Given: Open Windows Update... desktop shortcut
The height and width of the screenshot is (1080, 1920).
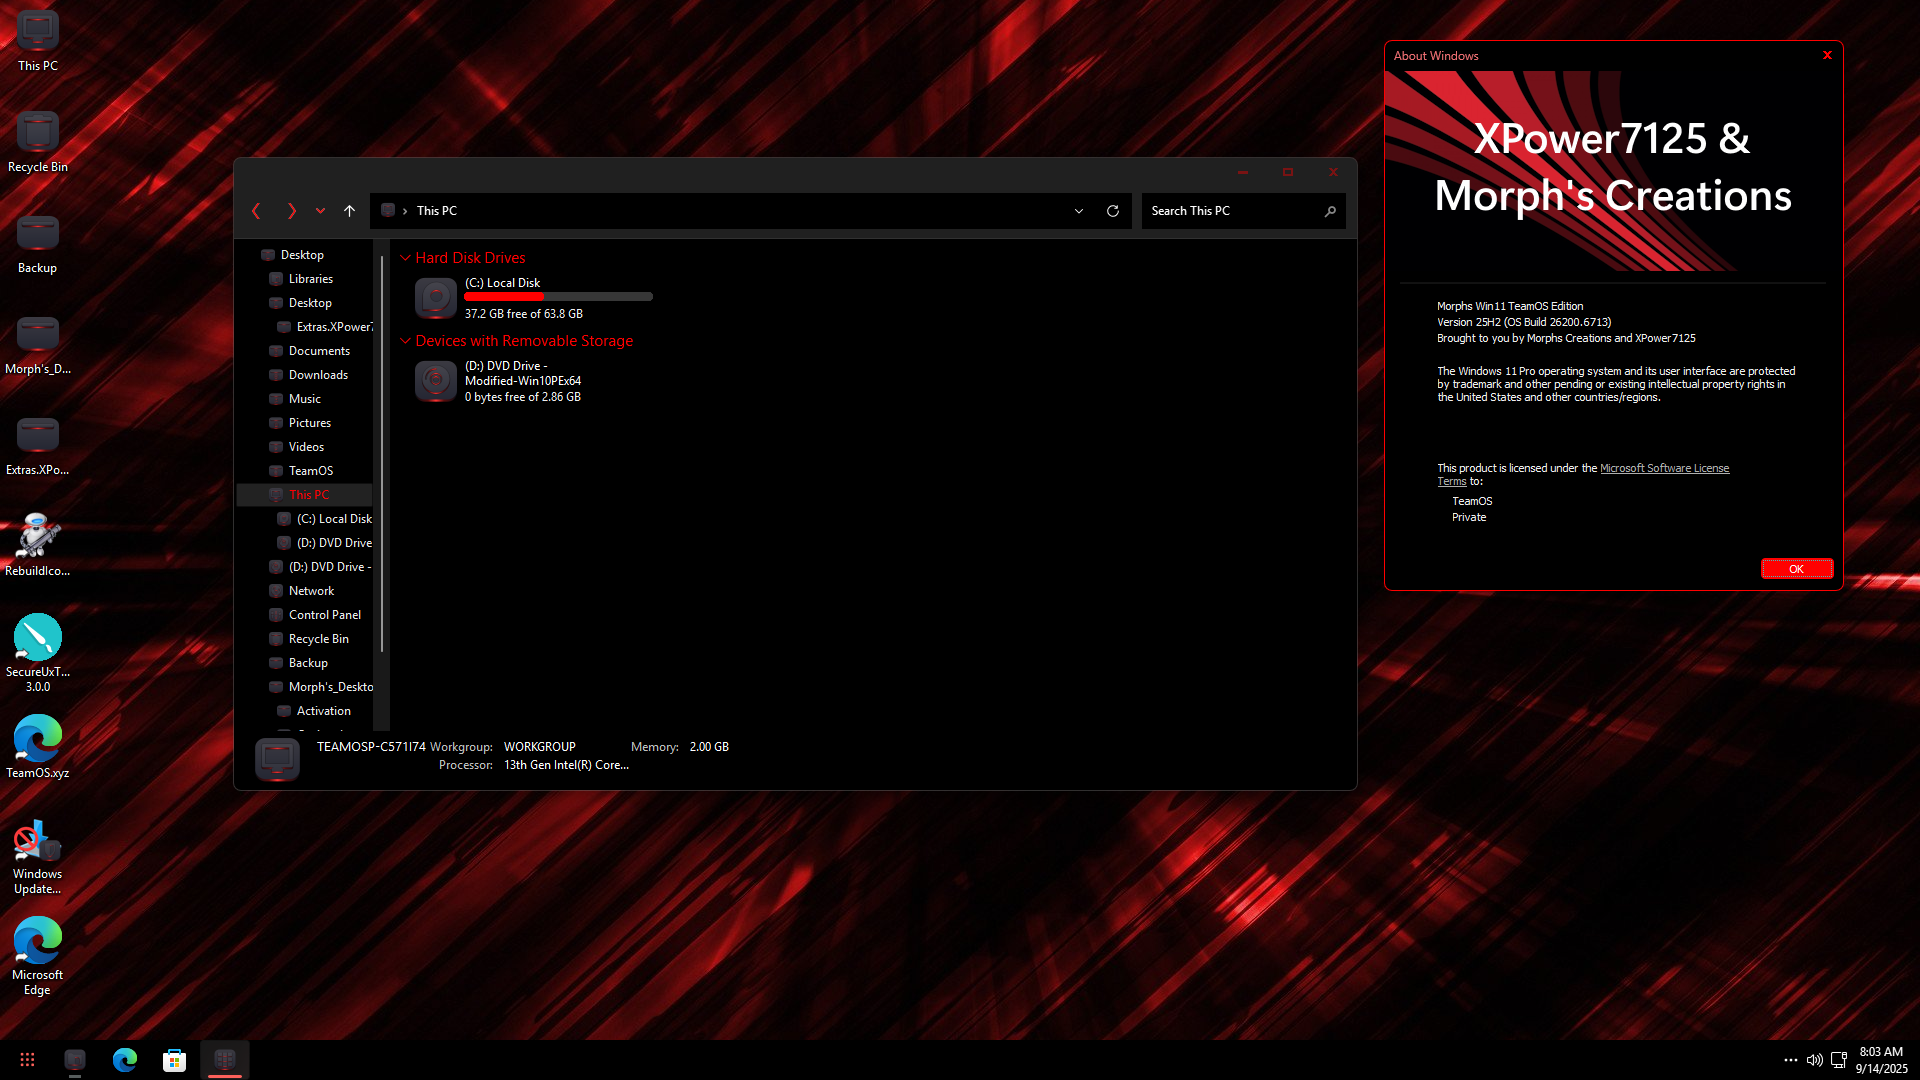Looking at the screenshot, I should (x=37, y=857).
